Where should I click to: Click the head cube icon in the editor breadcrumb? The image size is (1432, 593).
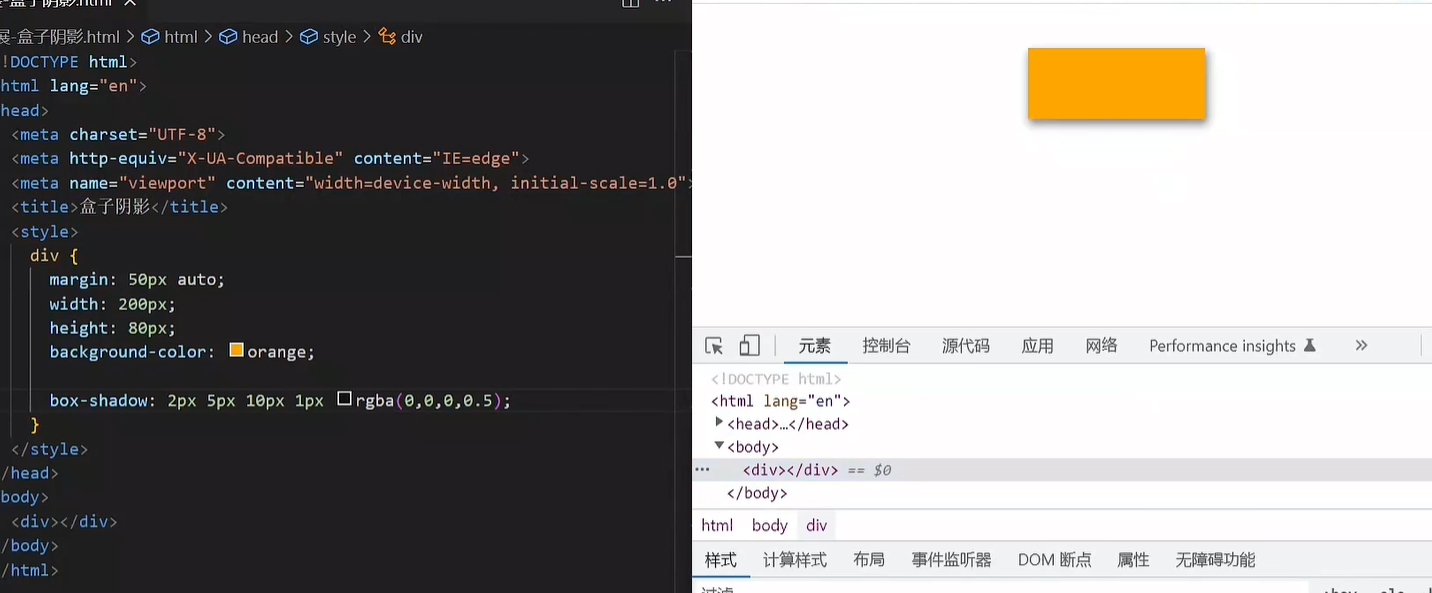click(x=228, y=37)
